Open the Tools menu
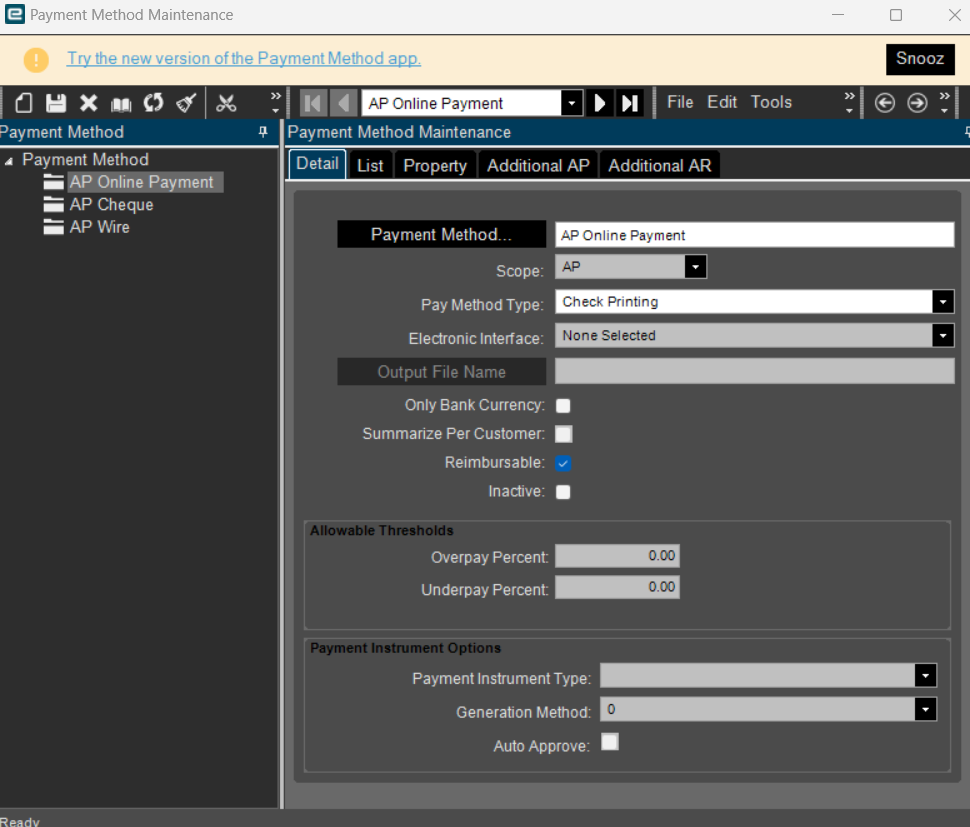Screen dimensions: 970x827 (771, 102)
